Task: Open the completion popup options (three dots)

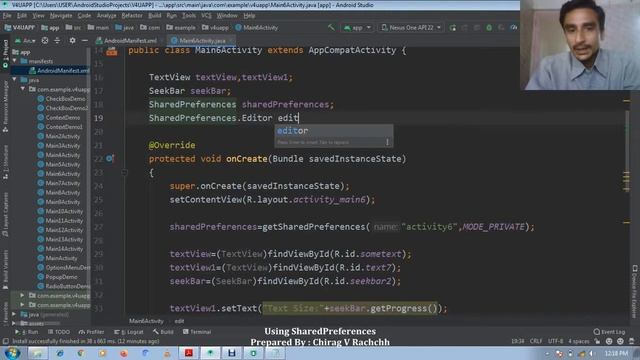Action: [387, 142]
